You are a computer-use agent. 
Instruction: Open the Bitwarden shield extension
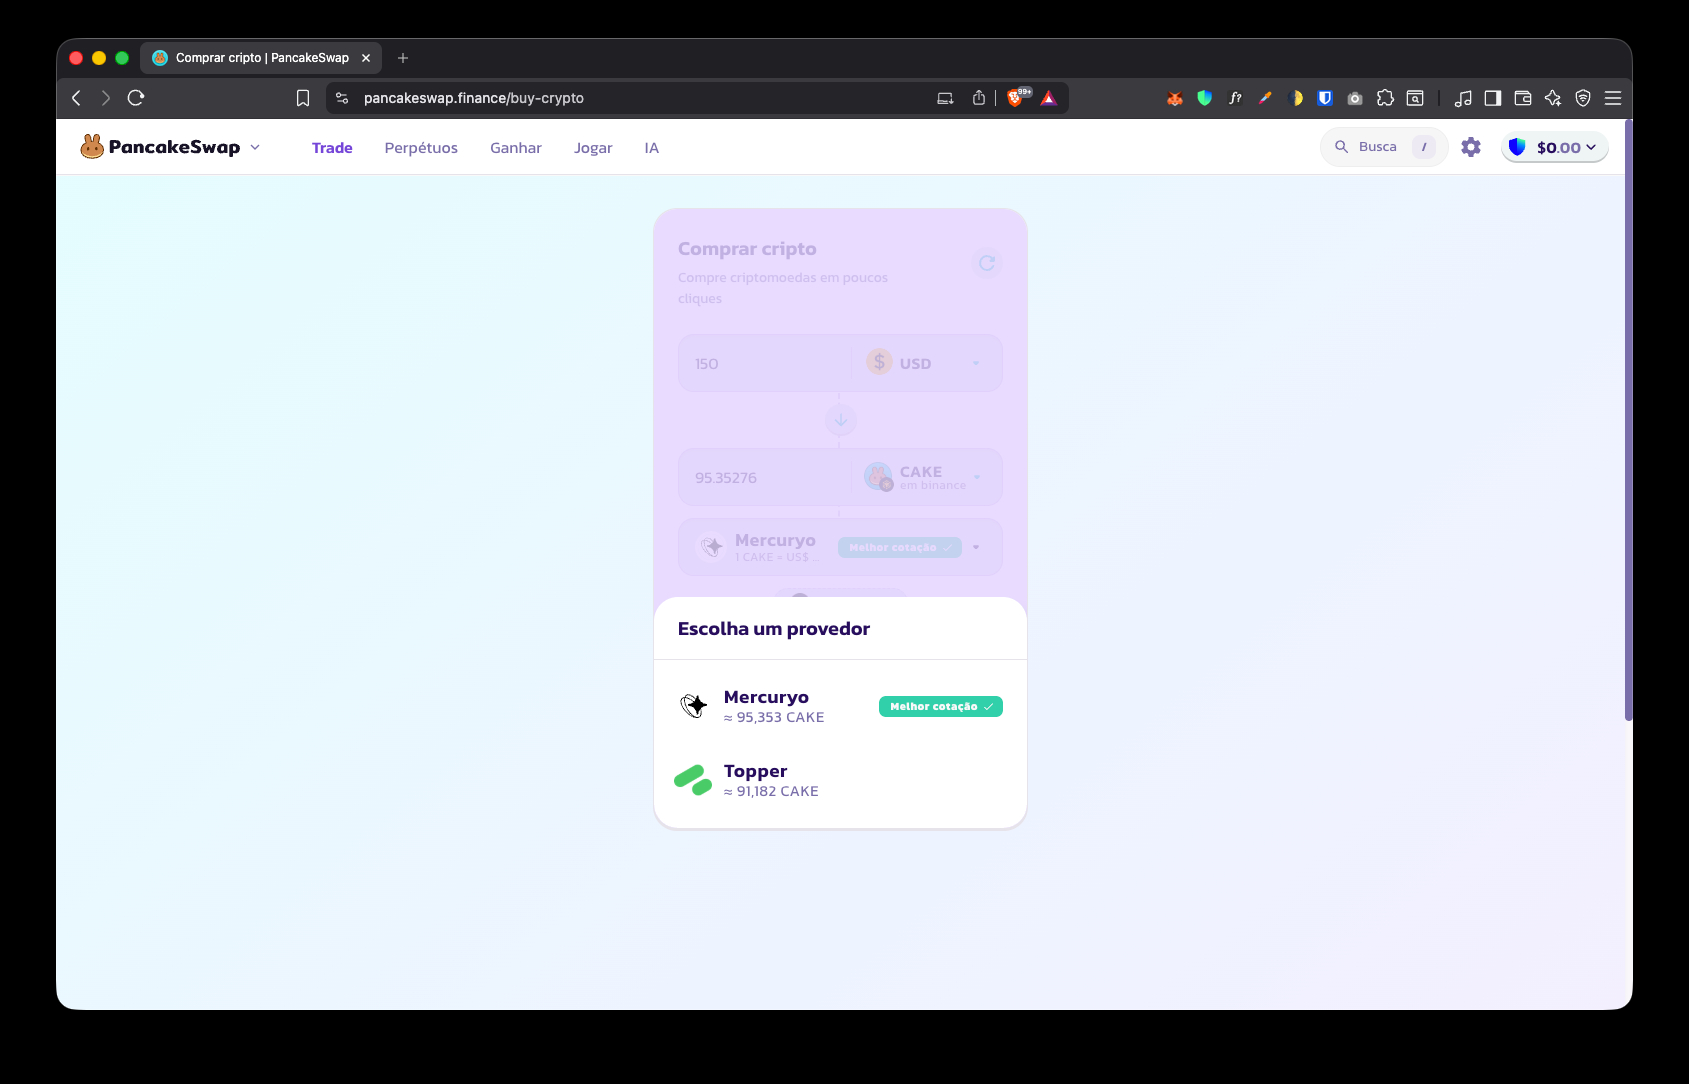click(1325, 98)
